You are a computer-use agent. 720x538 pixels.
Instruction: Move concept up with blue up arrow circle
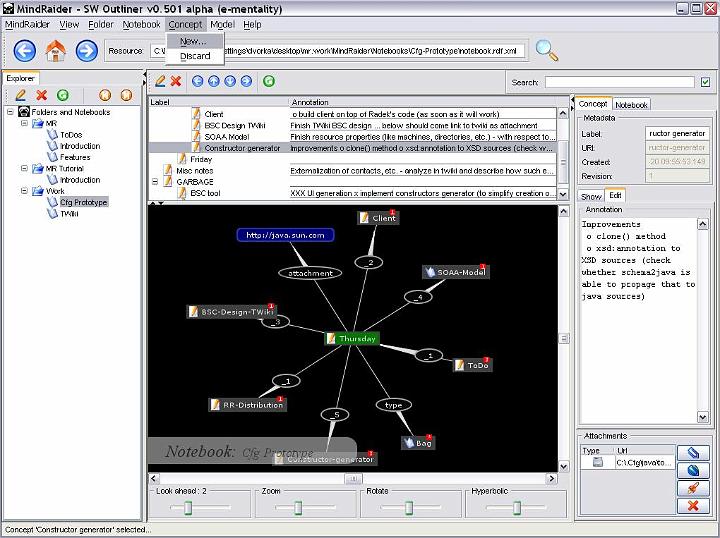[214, 81]
